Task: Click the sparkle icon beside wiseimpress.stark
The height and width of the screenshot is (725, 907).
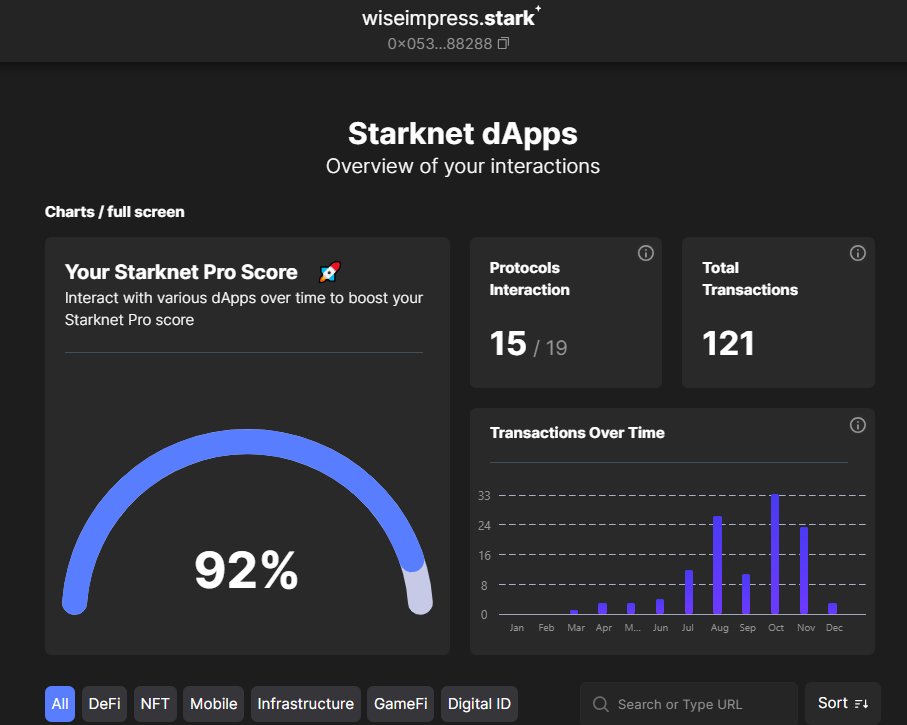Action: point(536,8)
